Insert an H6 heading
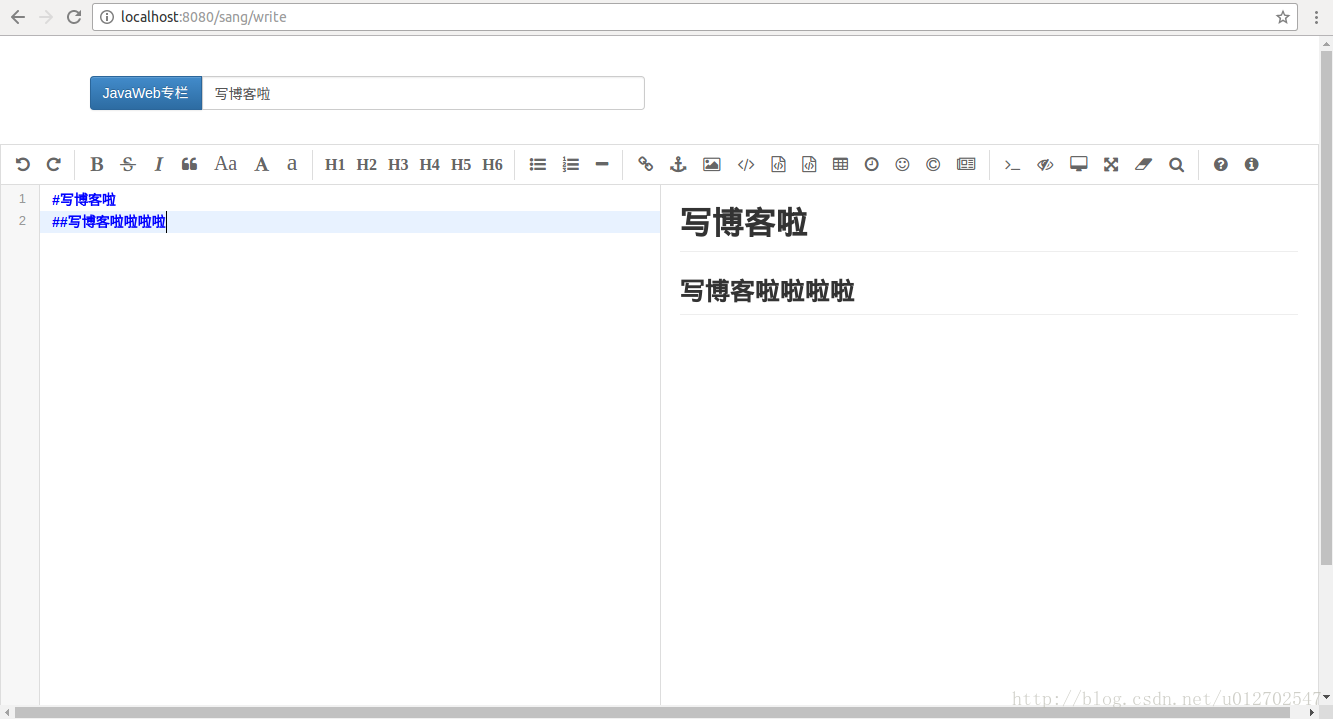The width and height of the screenshot is (1333, 719). click(493, 164)
